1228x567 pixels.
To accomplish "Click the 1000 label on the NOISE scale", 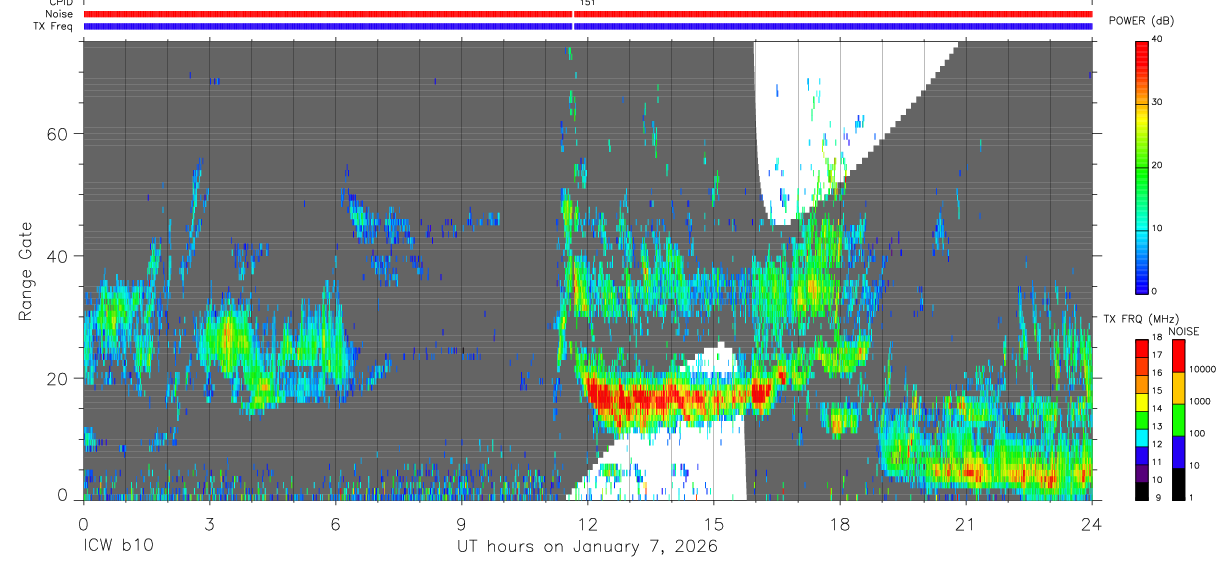I will coord(1199,401).
